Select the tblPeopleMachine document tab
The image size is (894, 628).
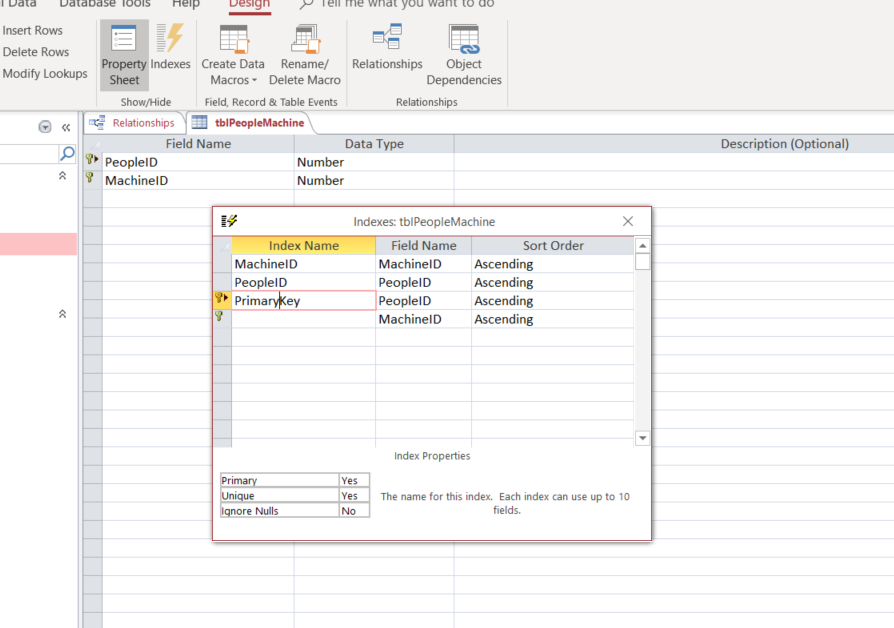251,123
